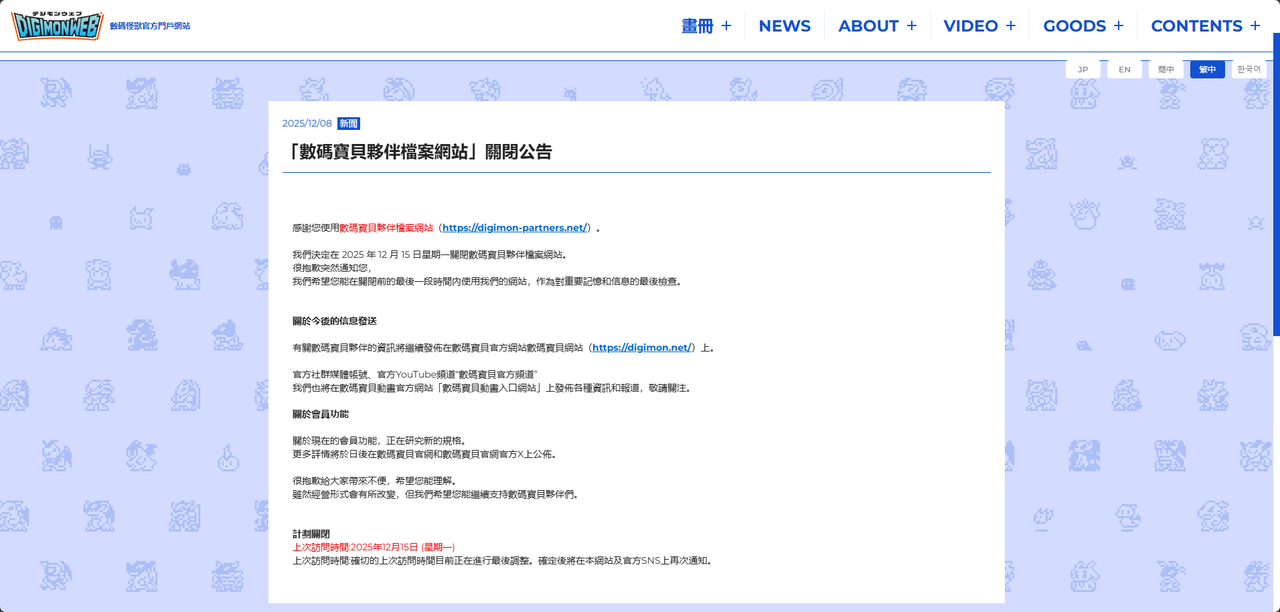Select the 繁中 language option
1280x612 pixels.
click(x=1207, y=70)
